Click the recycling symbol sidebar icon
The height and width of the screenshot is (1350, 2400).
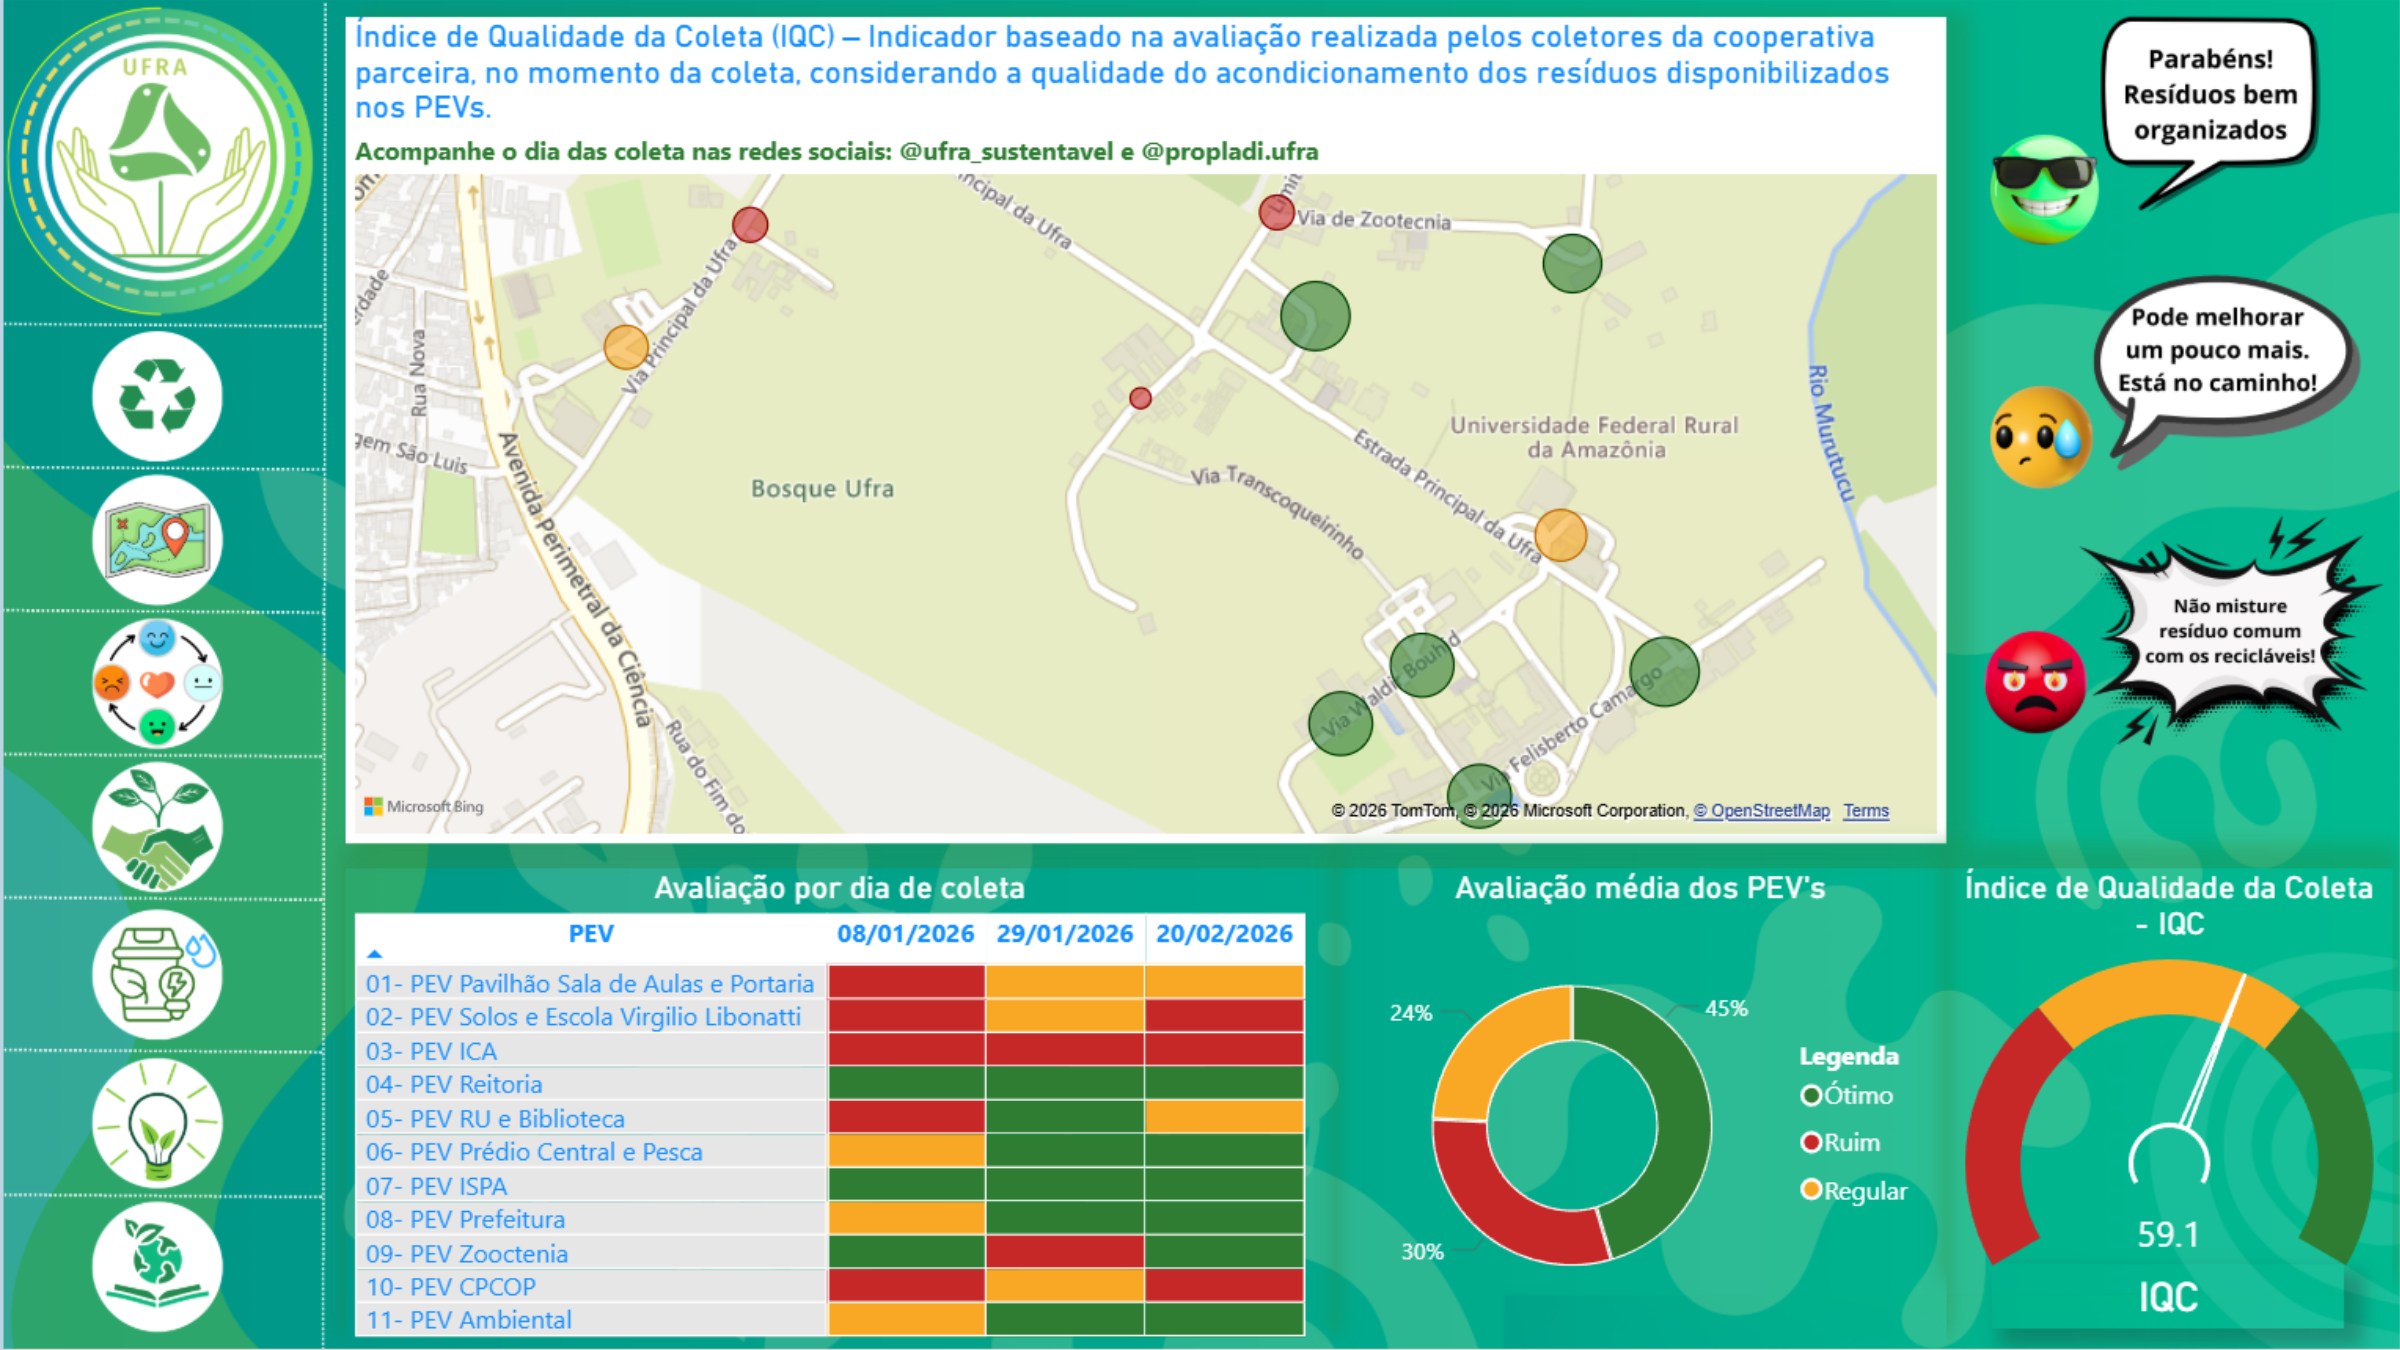pyautogui.click(x=157, y=397)
